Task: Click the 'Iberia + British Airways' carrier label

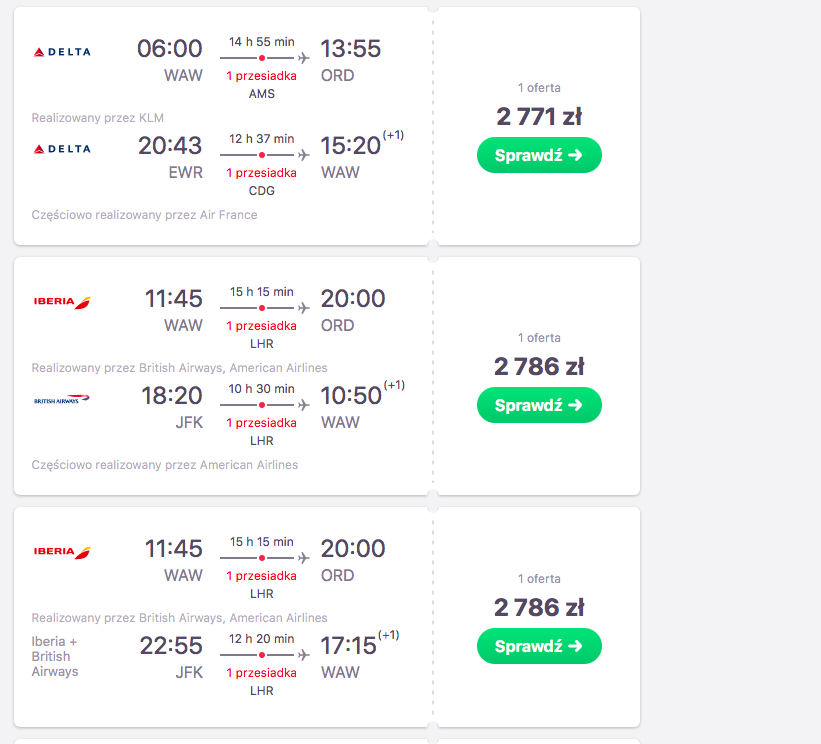Action: (x=55, y=657)
